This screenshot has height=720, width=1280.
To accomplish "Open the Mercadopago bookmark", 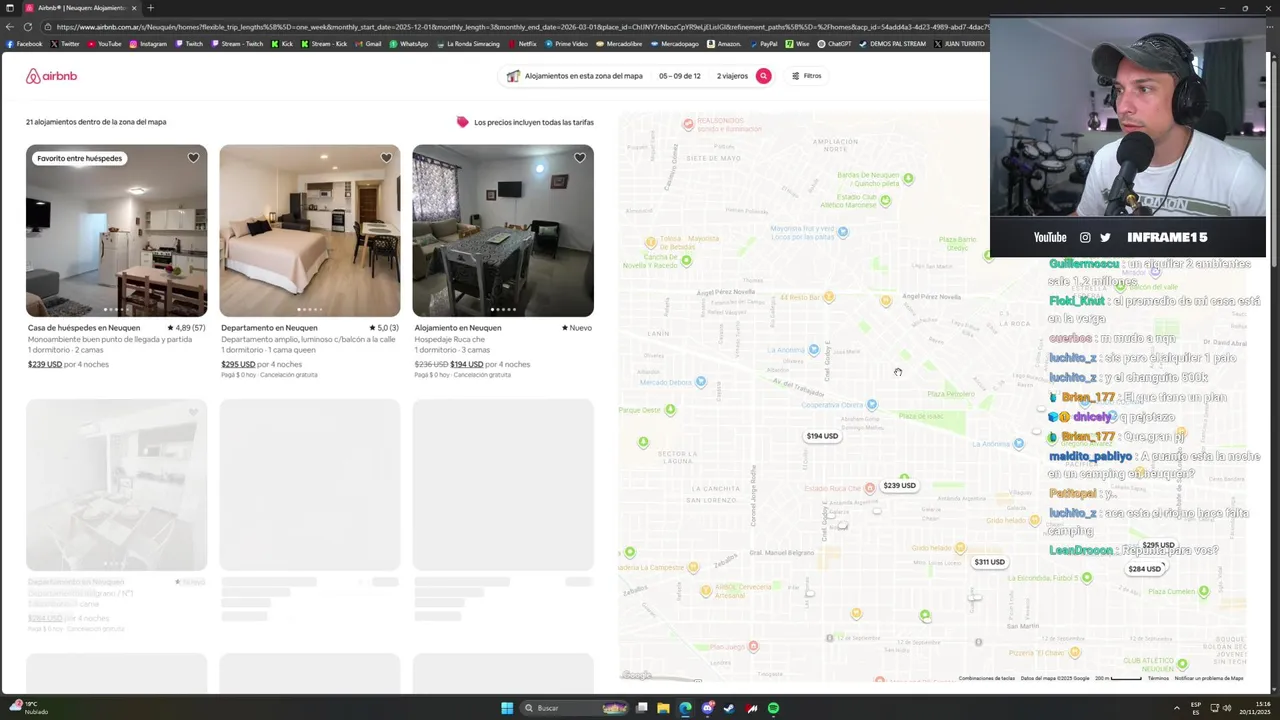I will click(675, 44).
